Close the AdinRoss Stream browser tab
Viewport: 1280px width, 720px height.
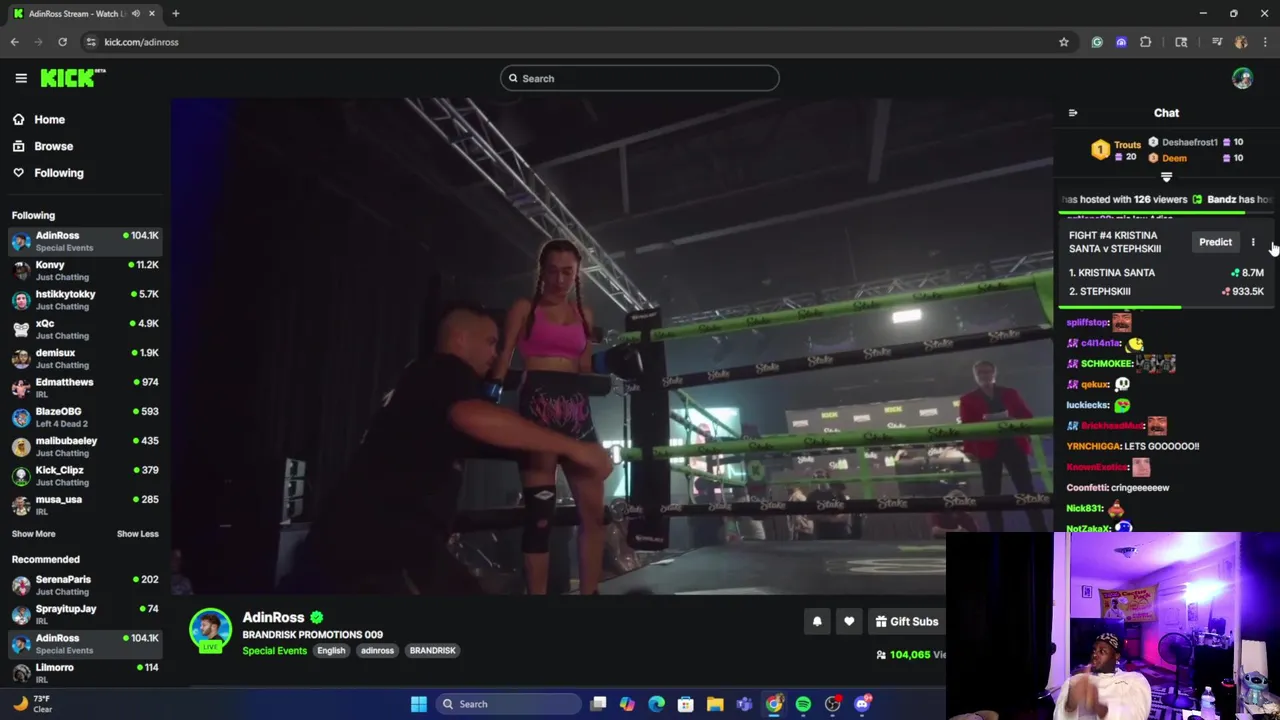(x=152, y=14)
